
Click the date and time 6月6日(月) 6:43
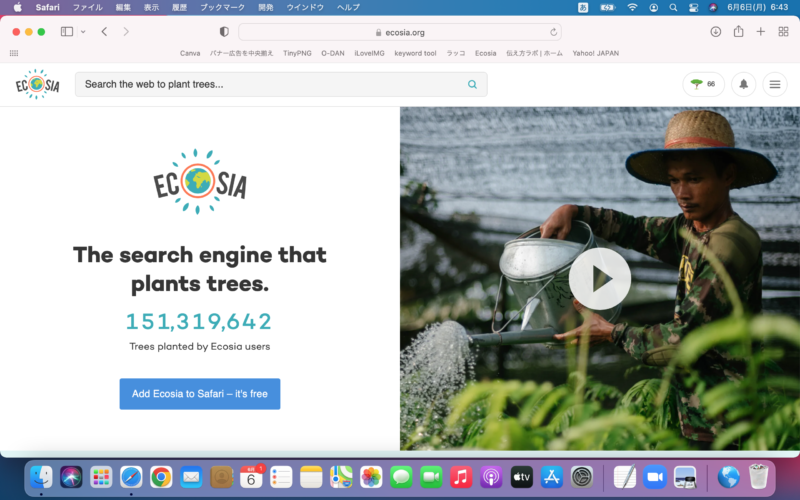click(757, 7)
